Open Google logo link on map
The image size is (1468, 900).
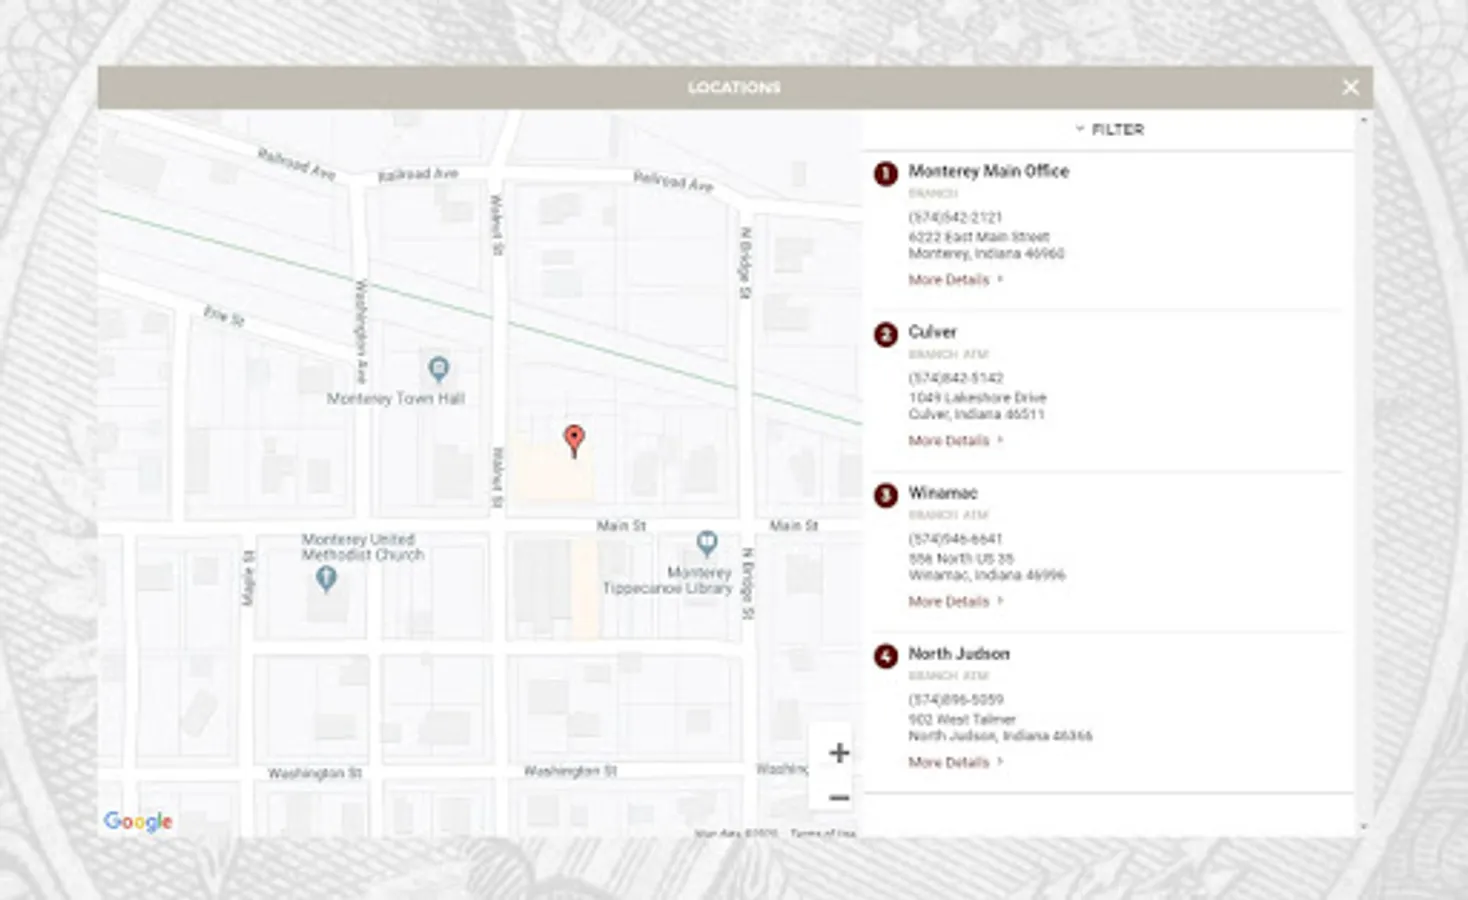tap(138, 821)
